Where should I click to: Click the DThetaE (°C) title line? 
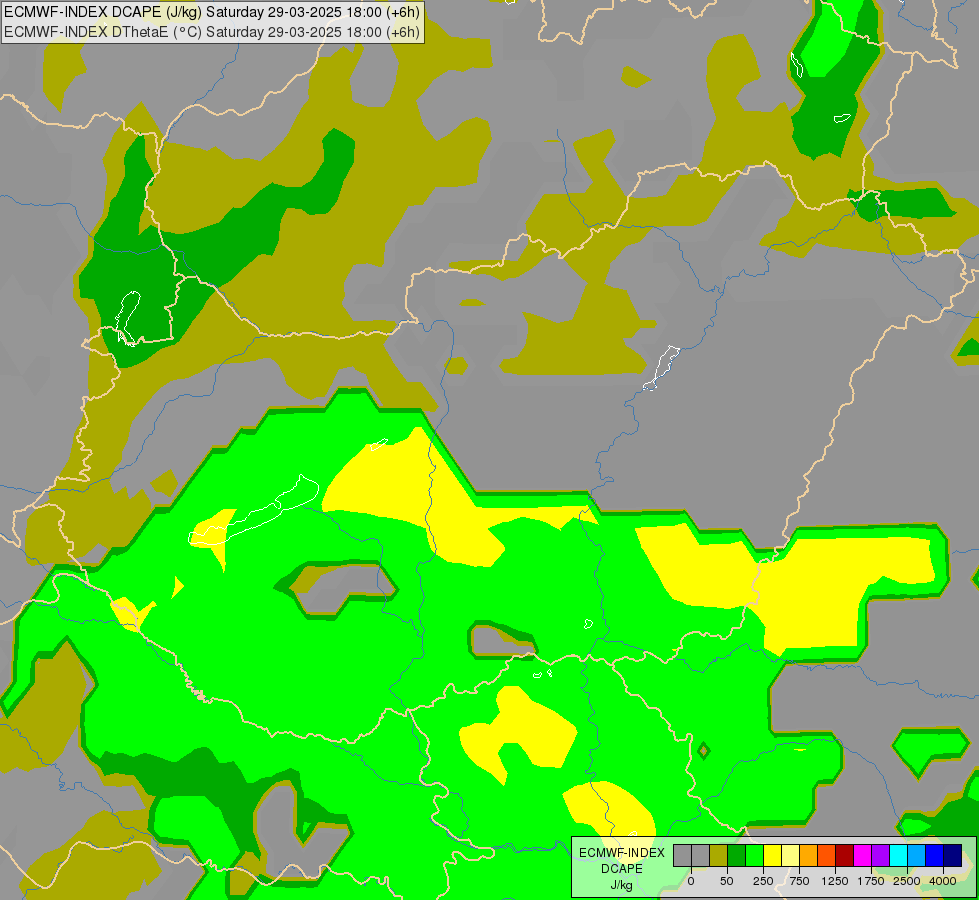coord(212,32)
